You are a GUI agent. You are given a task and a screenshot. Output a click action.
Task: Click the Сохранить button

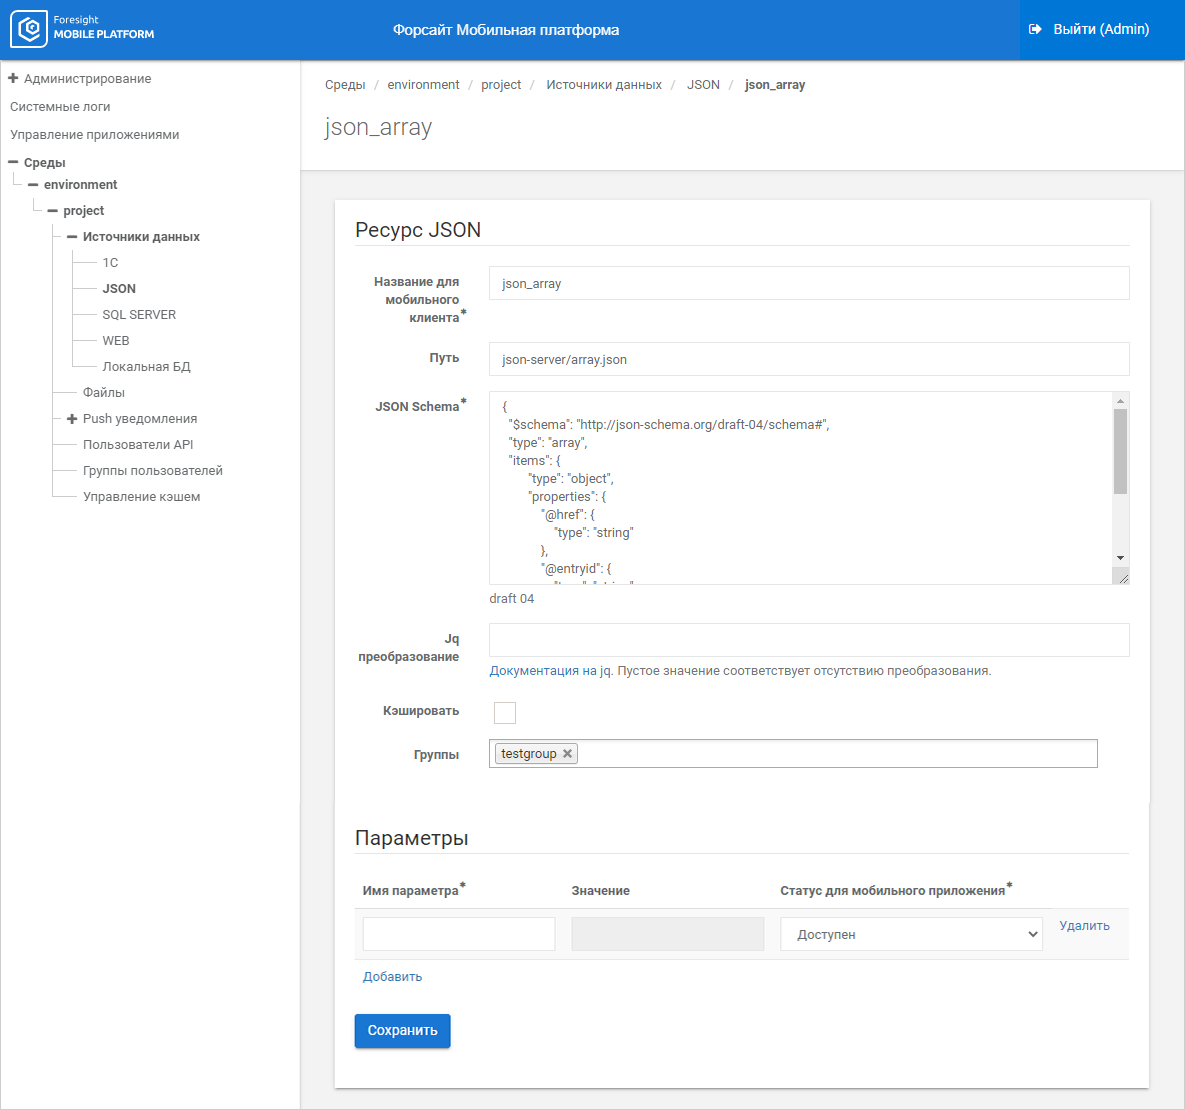402,1031
